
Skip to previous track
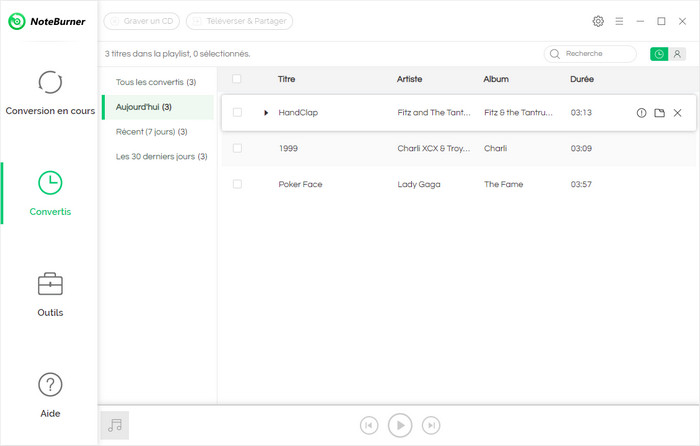[369, 425]
